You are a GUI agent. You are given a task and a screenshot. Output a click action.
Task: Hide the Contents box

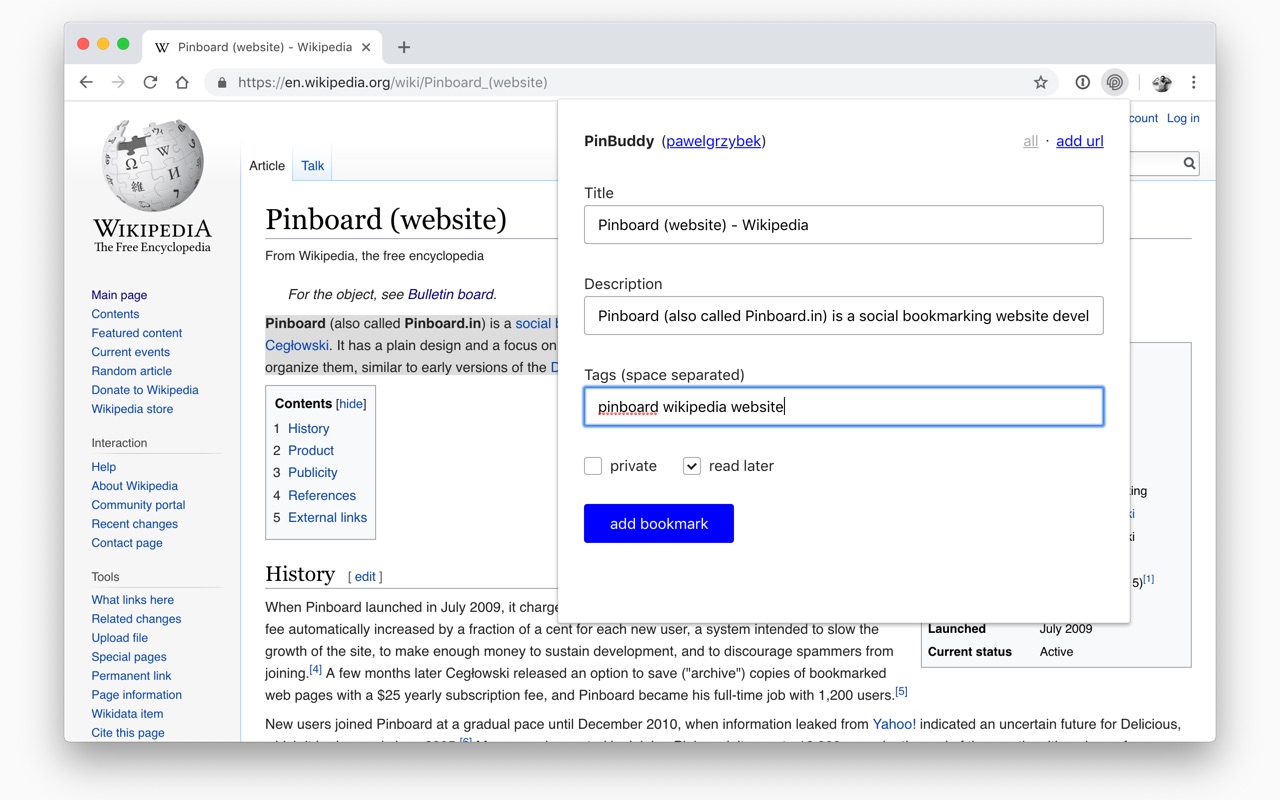coord(351,404)
